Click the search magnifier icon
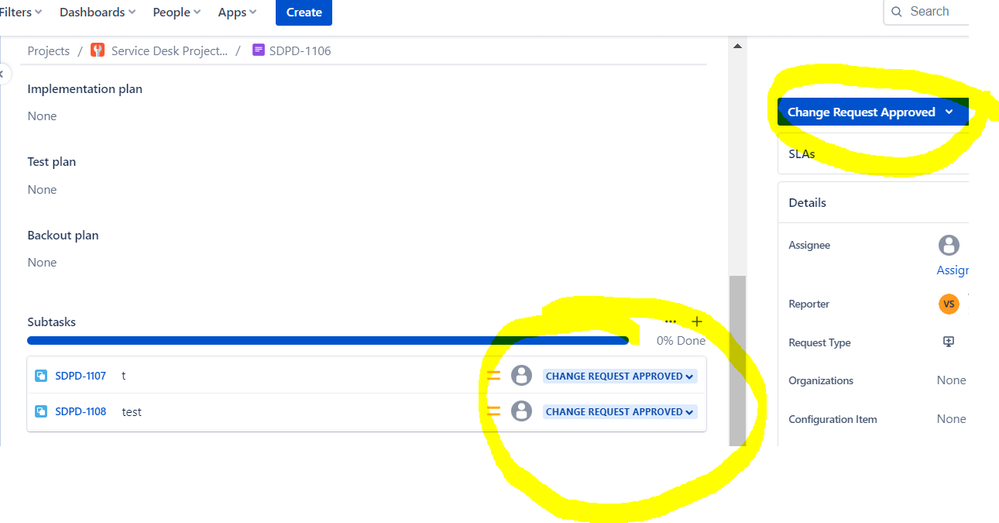The height and width of the screenshot is (523, 999). click(x=896, y=11)
